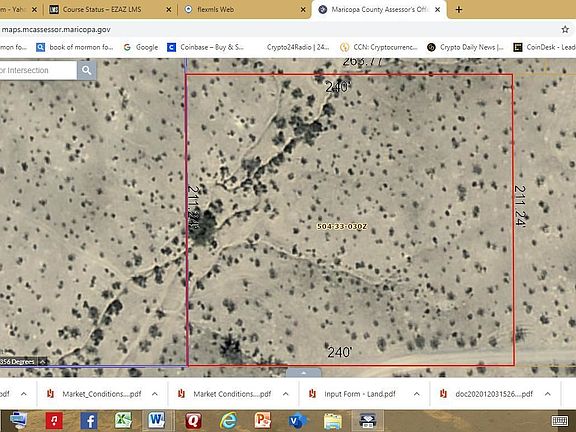
Task: Open a new browser tab
Action: [x=459, y=10]
